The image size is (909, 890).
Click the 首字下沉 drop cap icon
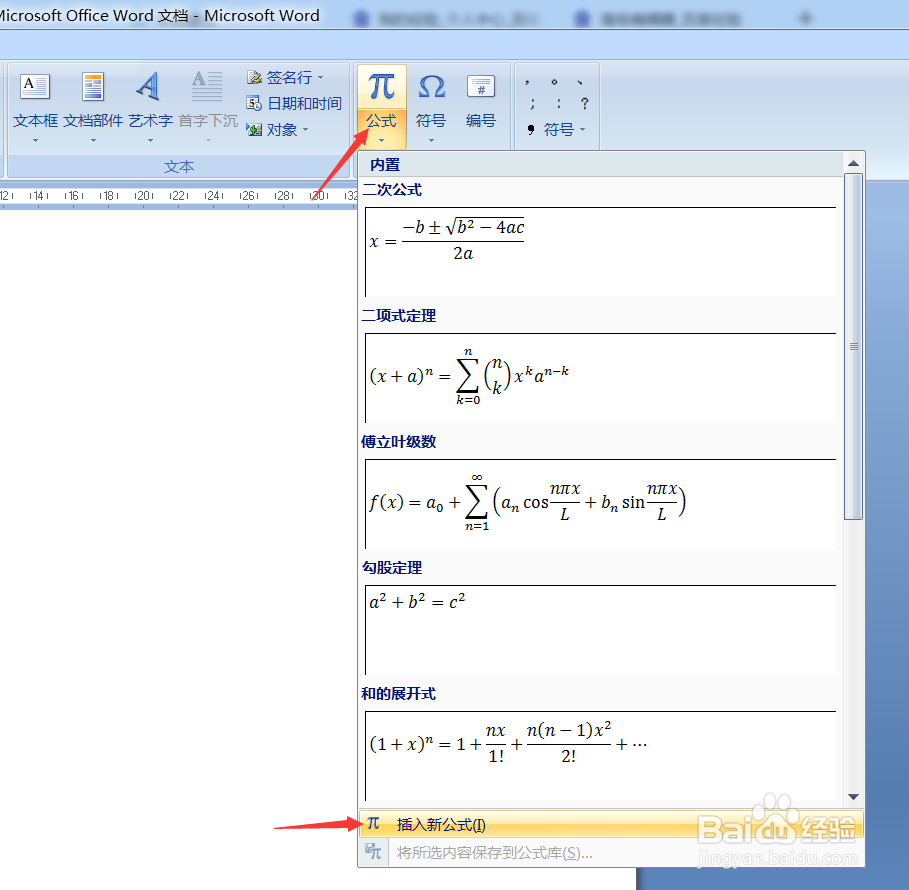coord(207,87)
